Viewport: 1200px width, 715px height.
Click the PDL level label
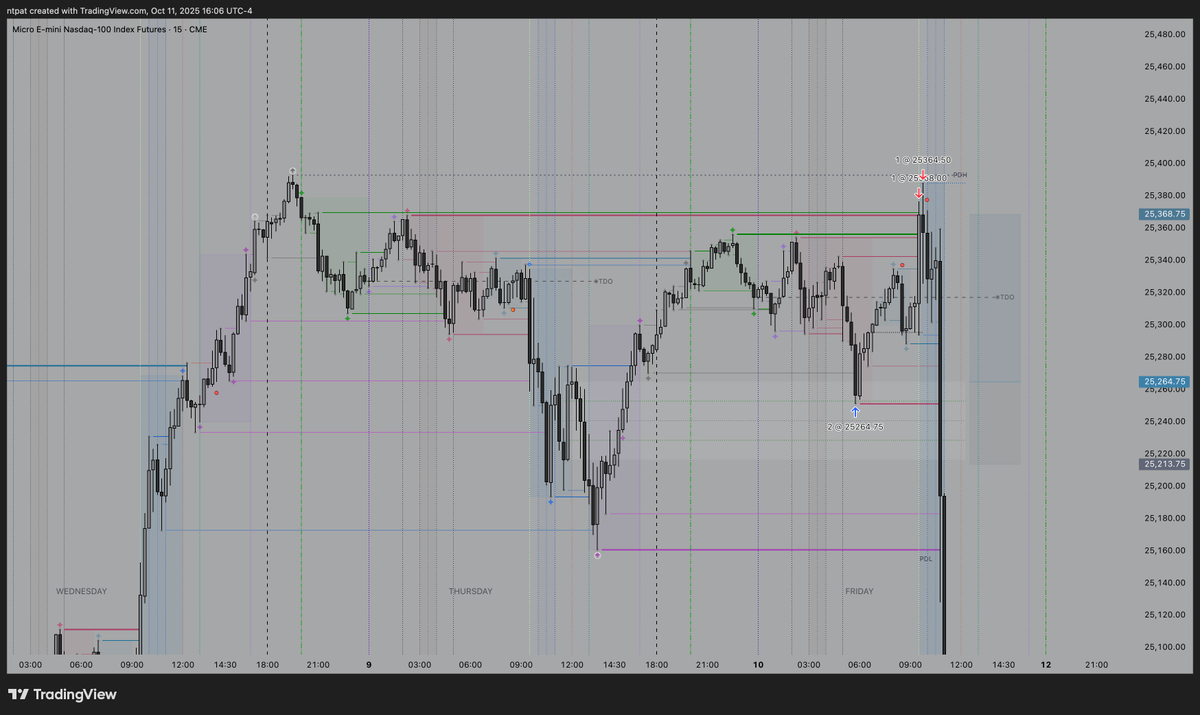tap(925, 559)
